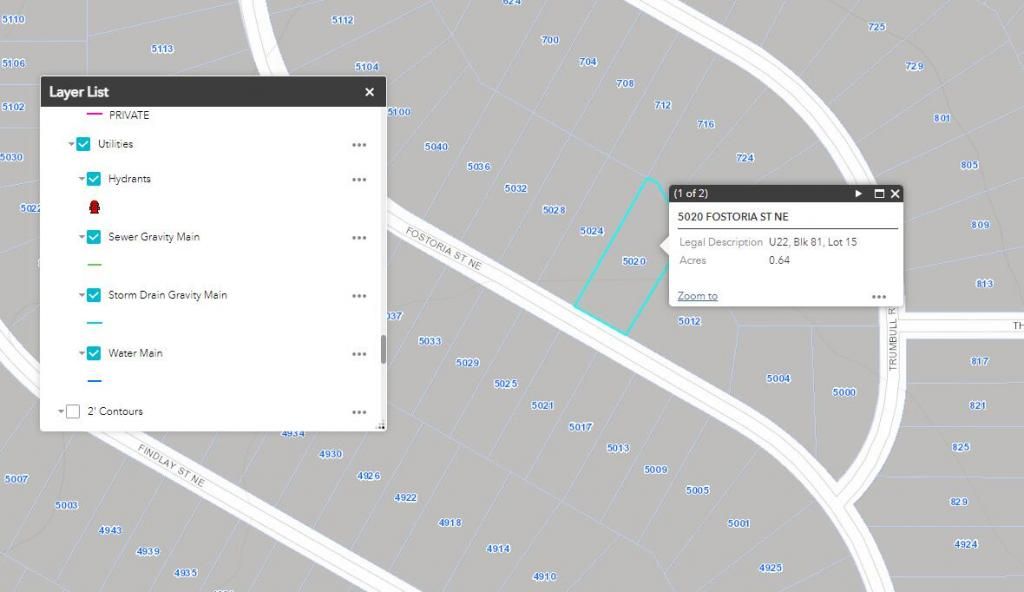Image resolution: width=1024 pixels, height=592 pixels.
Task: Collapse the Utilities layer group
Action: click(x=71, y=145)
